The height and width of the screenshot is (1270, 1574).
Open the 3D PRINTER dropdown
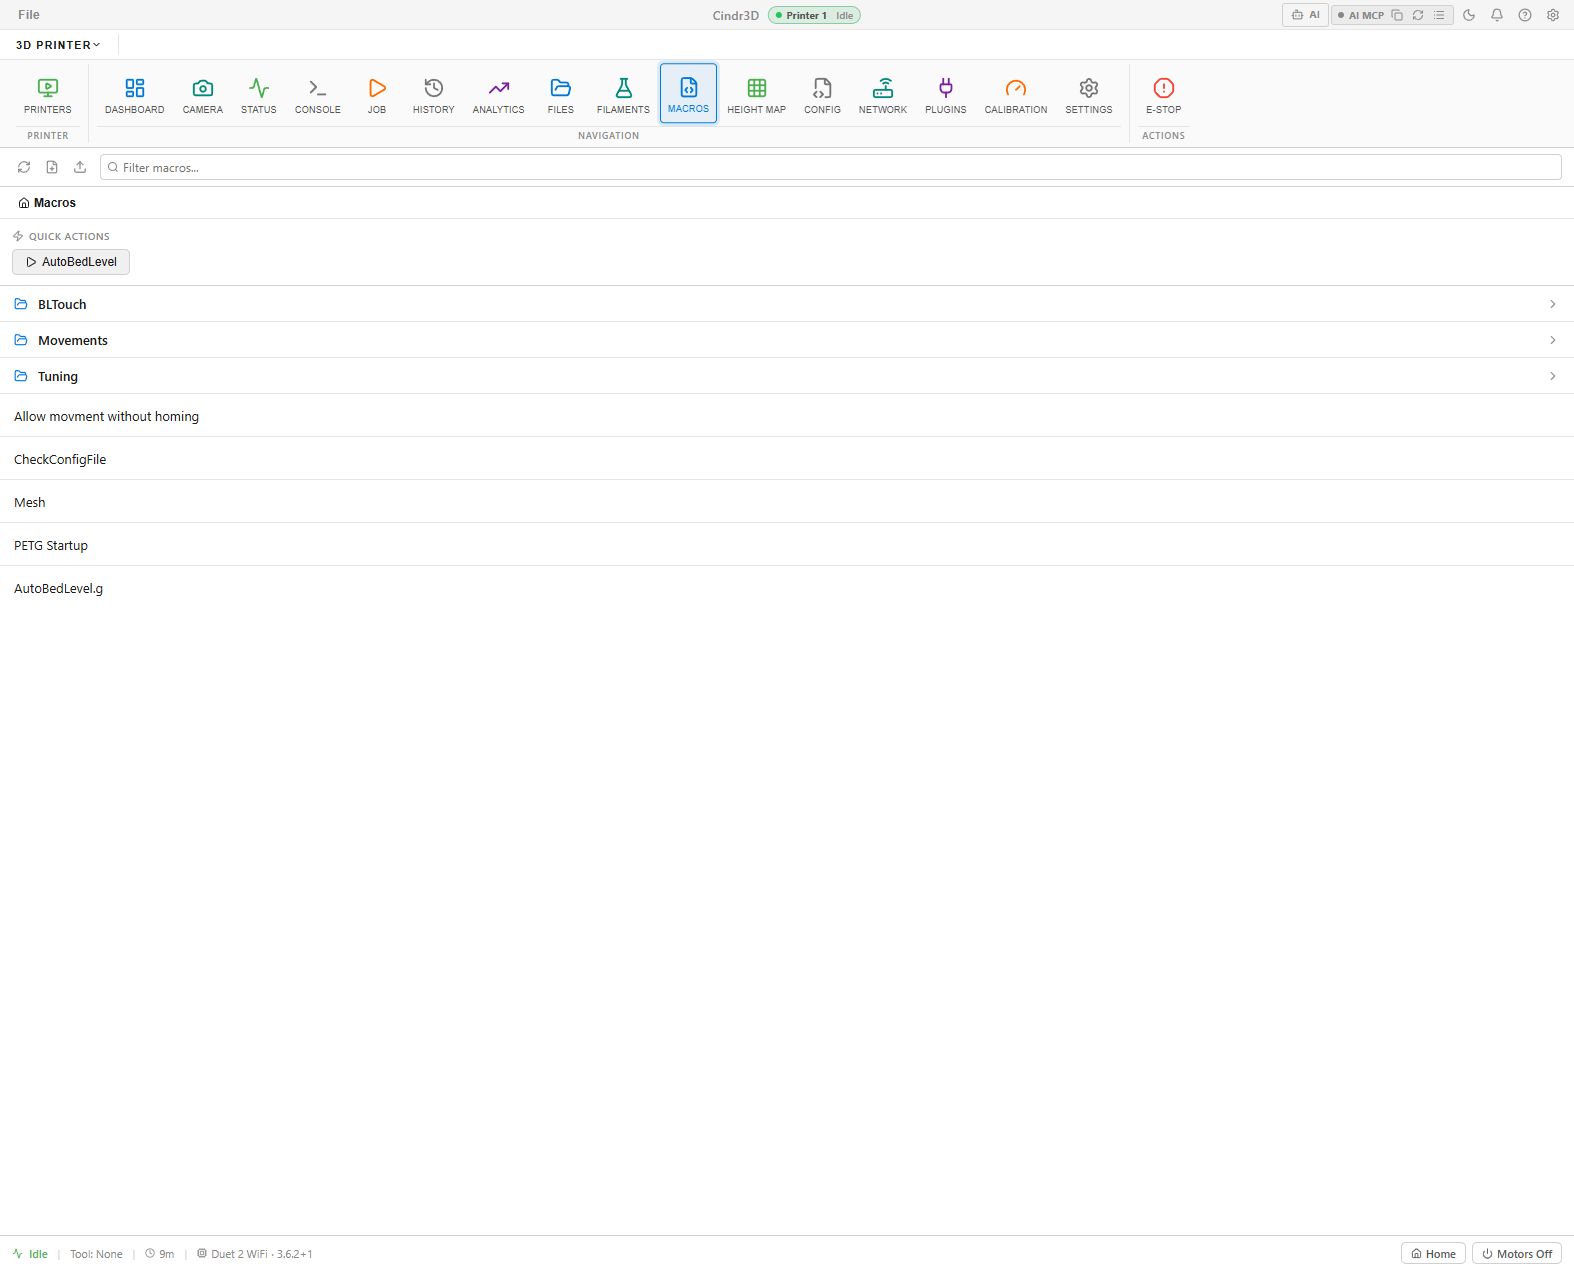point(58,45)
